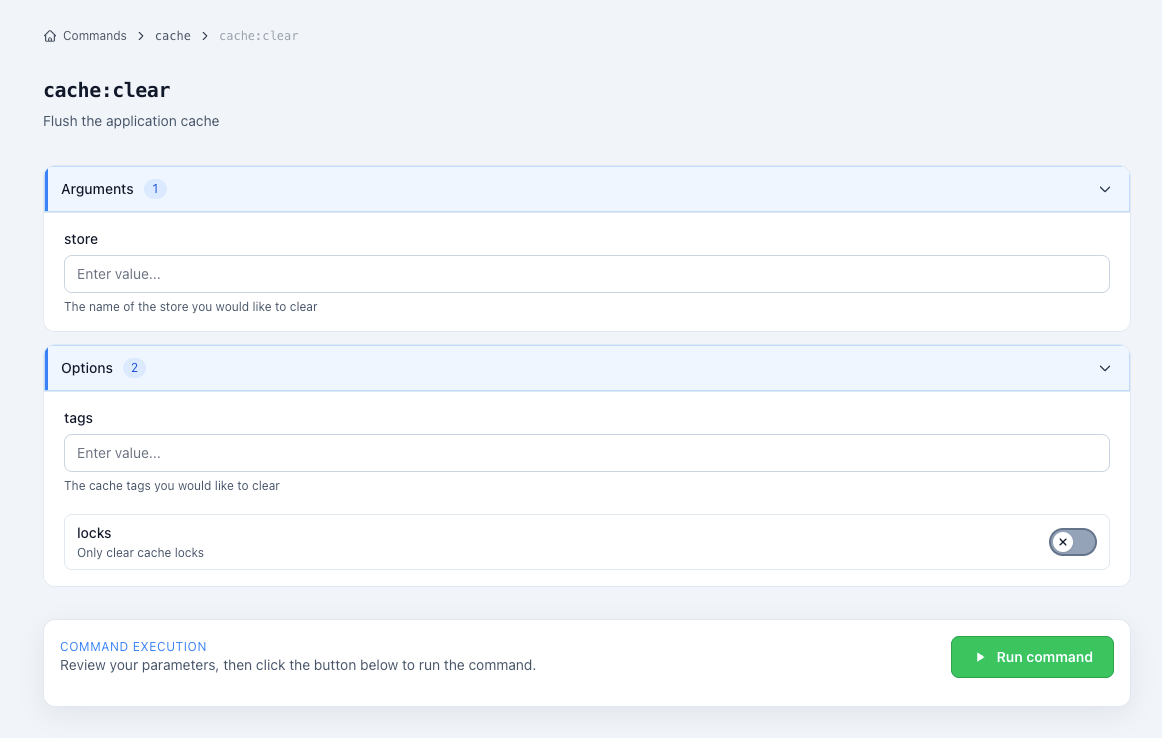Click the home icon in the breadcrumb
Viewport: 1162px width, 738px height.
[x=50, y=36]
